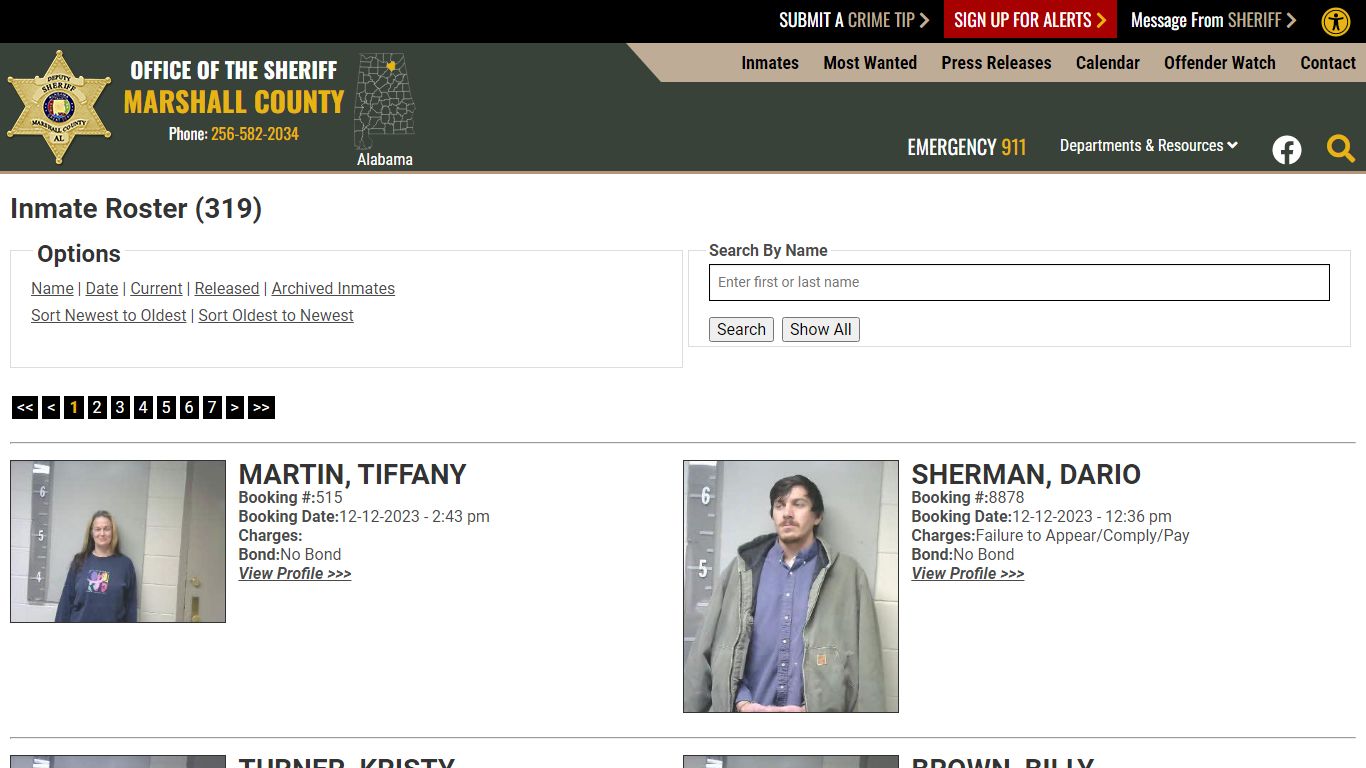View Profile for Tiffany Martin
Image resolution: width=1366 pixels, height=768 pixels.
[295, 573]
